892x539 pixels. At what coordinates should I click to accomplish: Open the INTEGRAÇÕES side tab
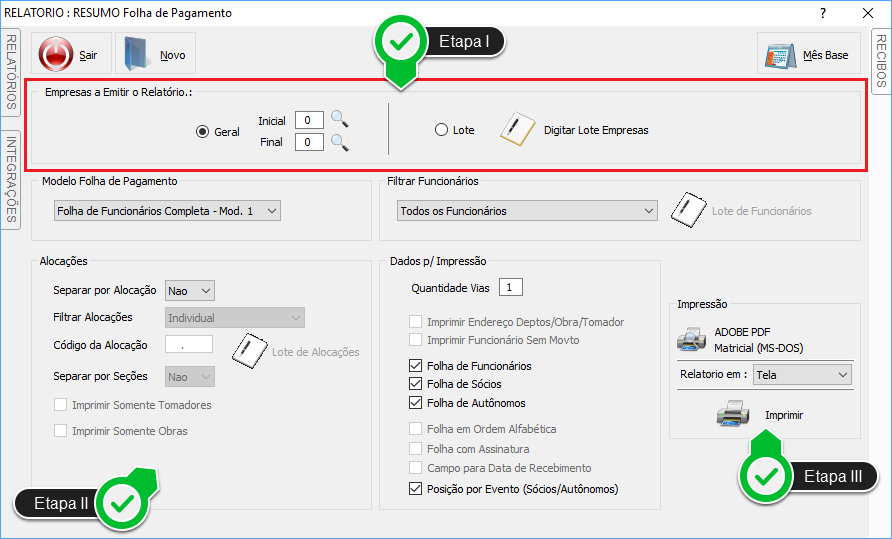click(x=11, y=180)
